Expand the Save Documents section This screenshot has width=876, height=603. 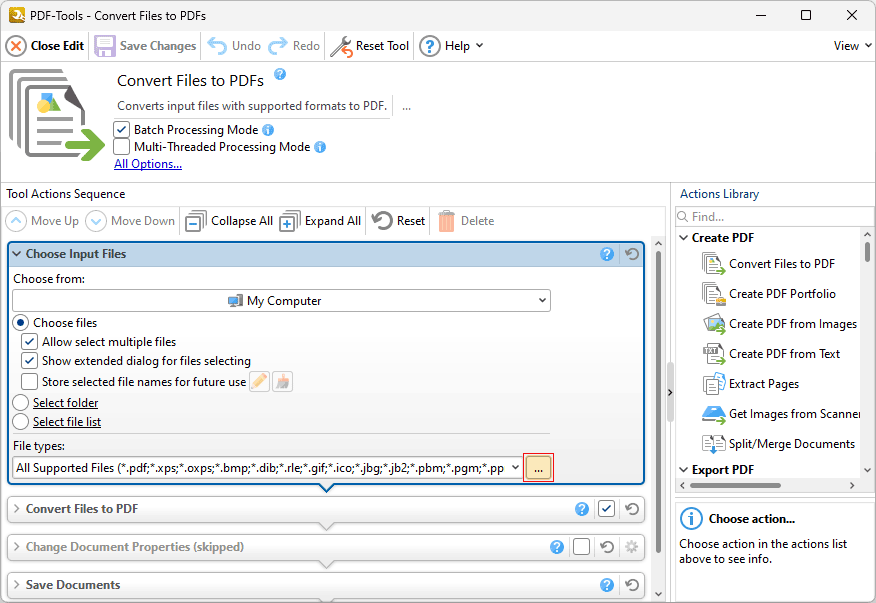coord(17,585)
